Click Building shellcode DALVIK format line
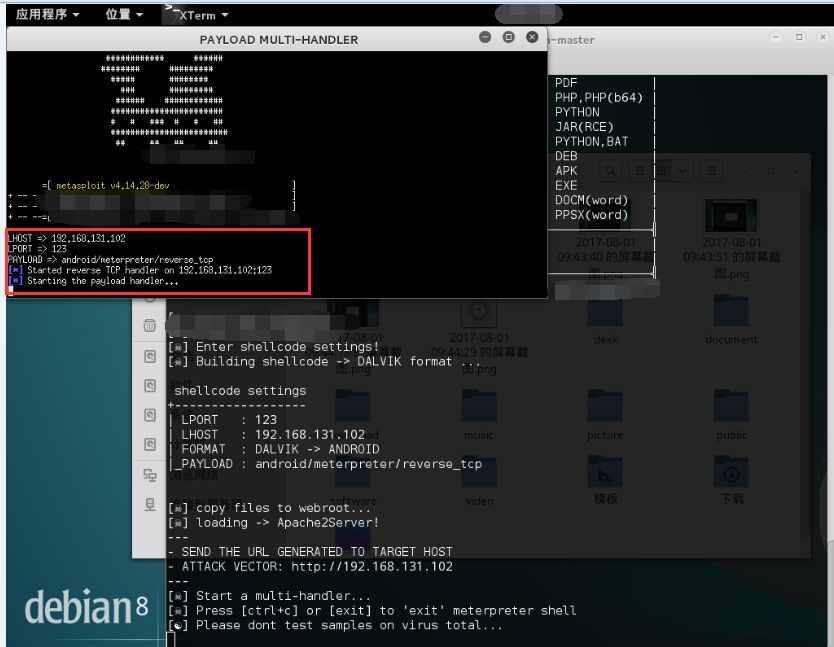This screenshot has width=834, height=647. click(x=324, y=362)
